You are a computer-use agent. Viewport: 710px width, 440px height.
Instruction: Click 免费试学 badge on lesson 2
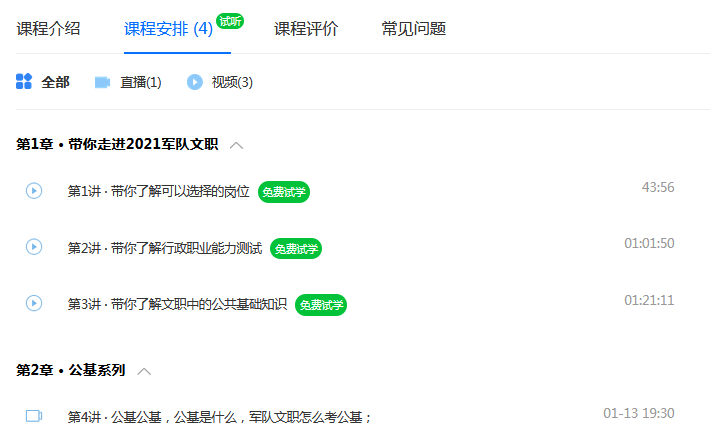296,249
